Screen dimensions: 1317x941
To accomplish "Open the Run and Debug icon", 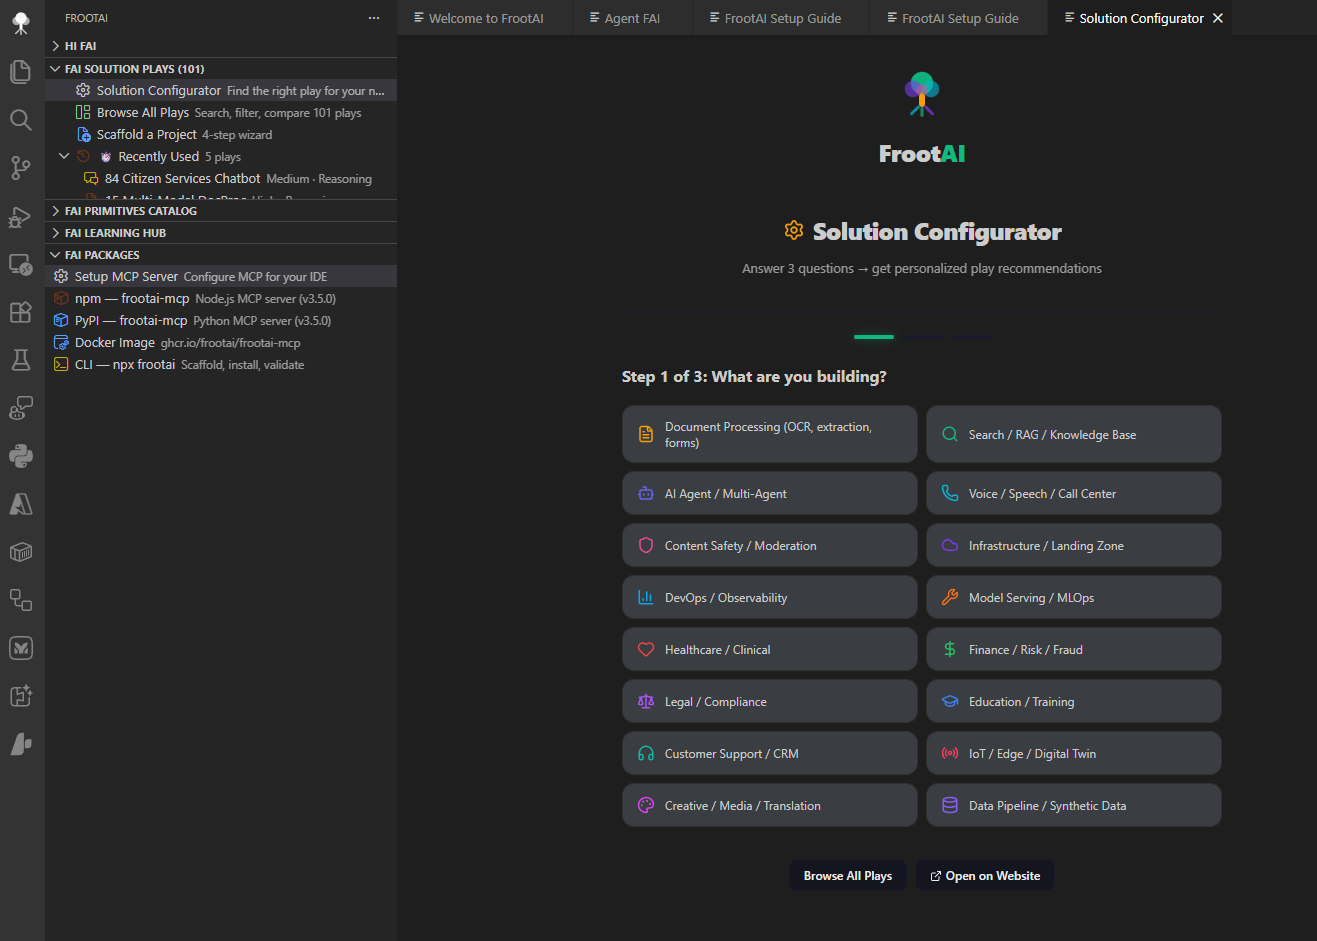I will 21,216.
